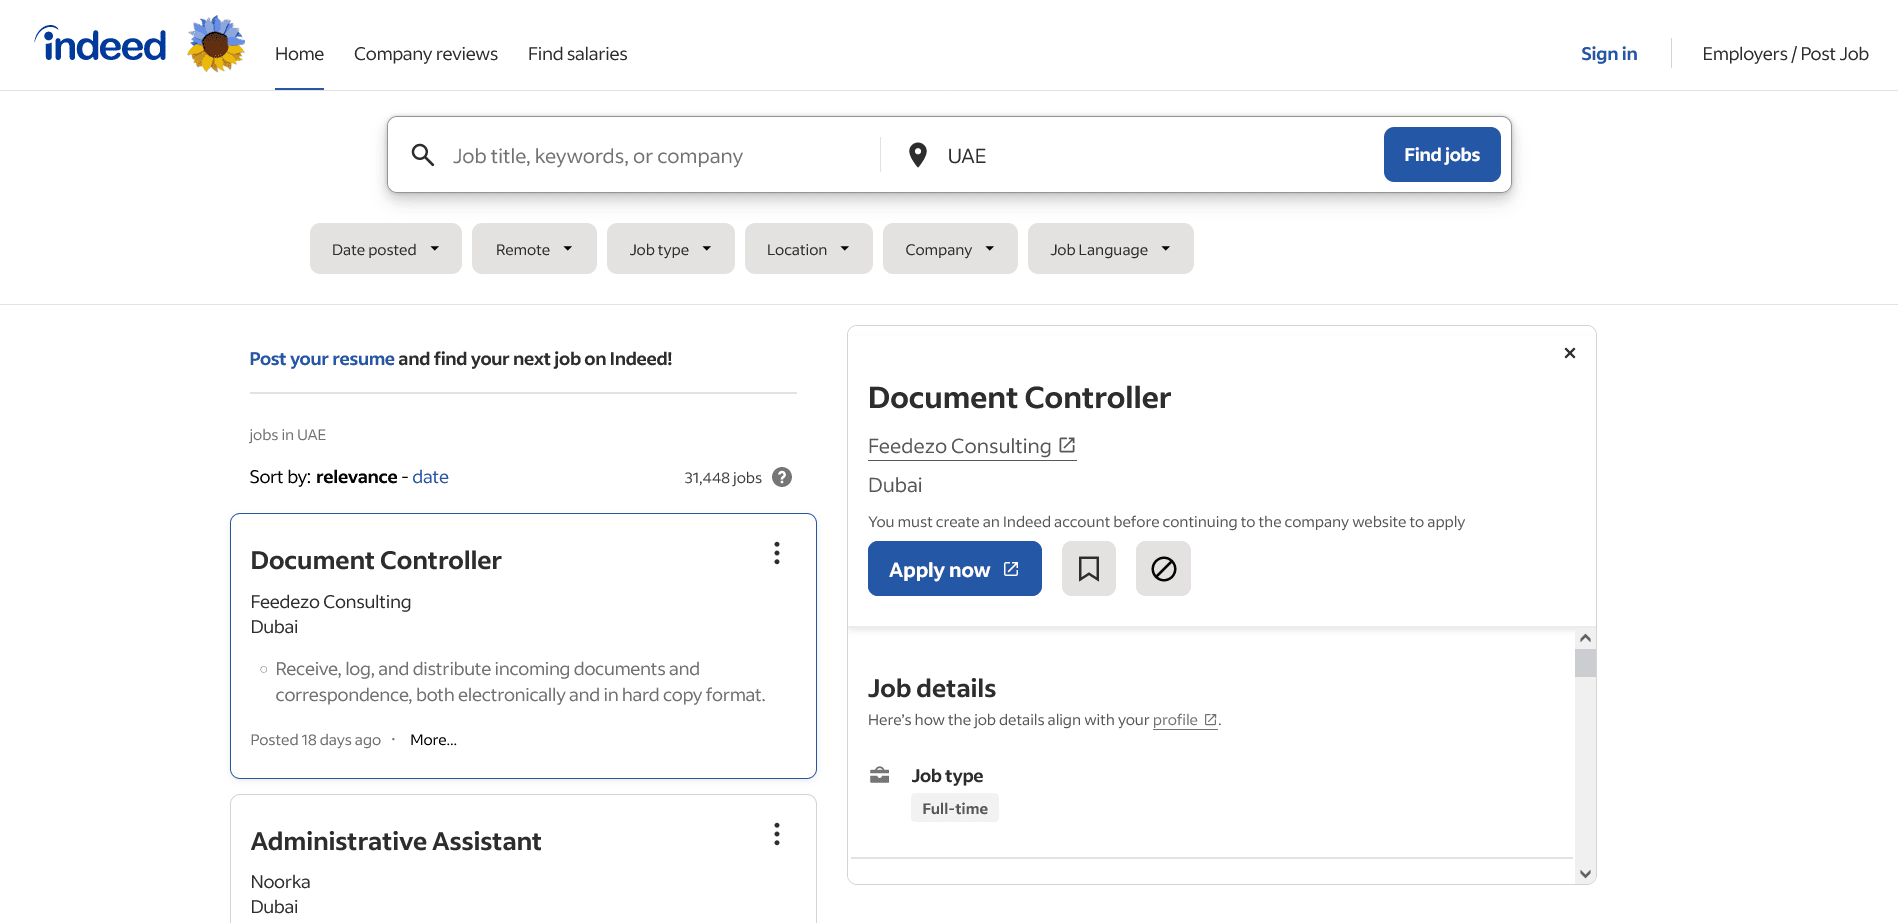Click the job details scrollbar down arrow
Image resolution: width=1898 pixels, height=923 pixels.
tap(1584, 873)
